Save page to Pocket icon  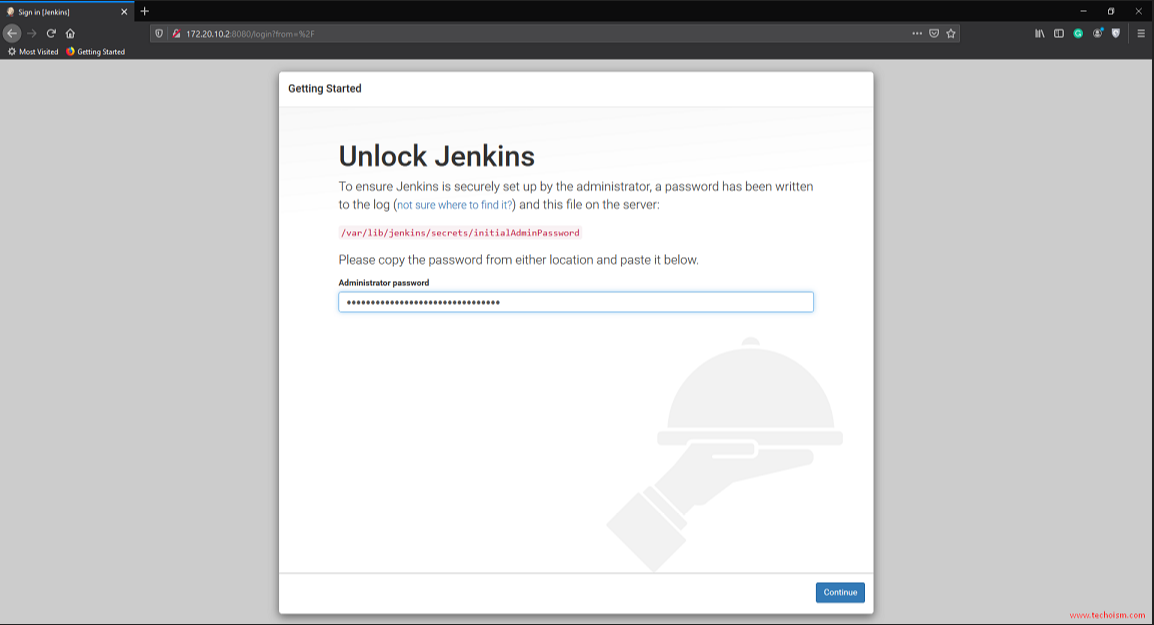(x=934, y=33)
